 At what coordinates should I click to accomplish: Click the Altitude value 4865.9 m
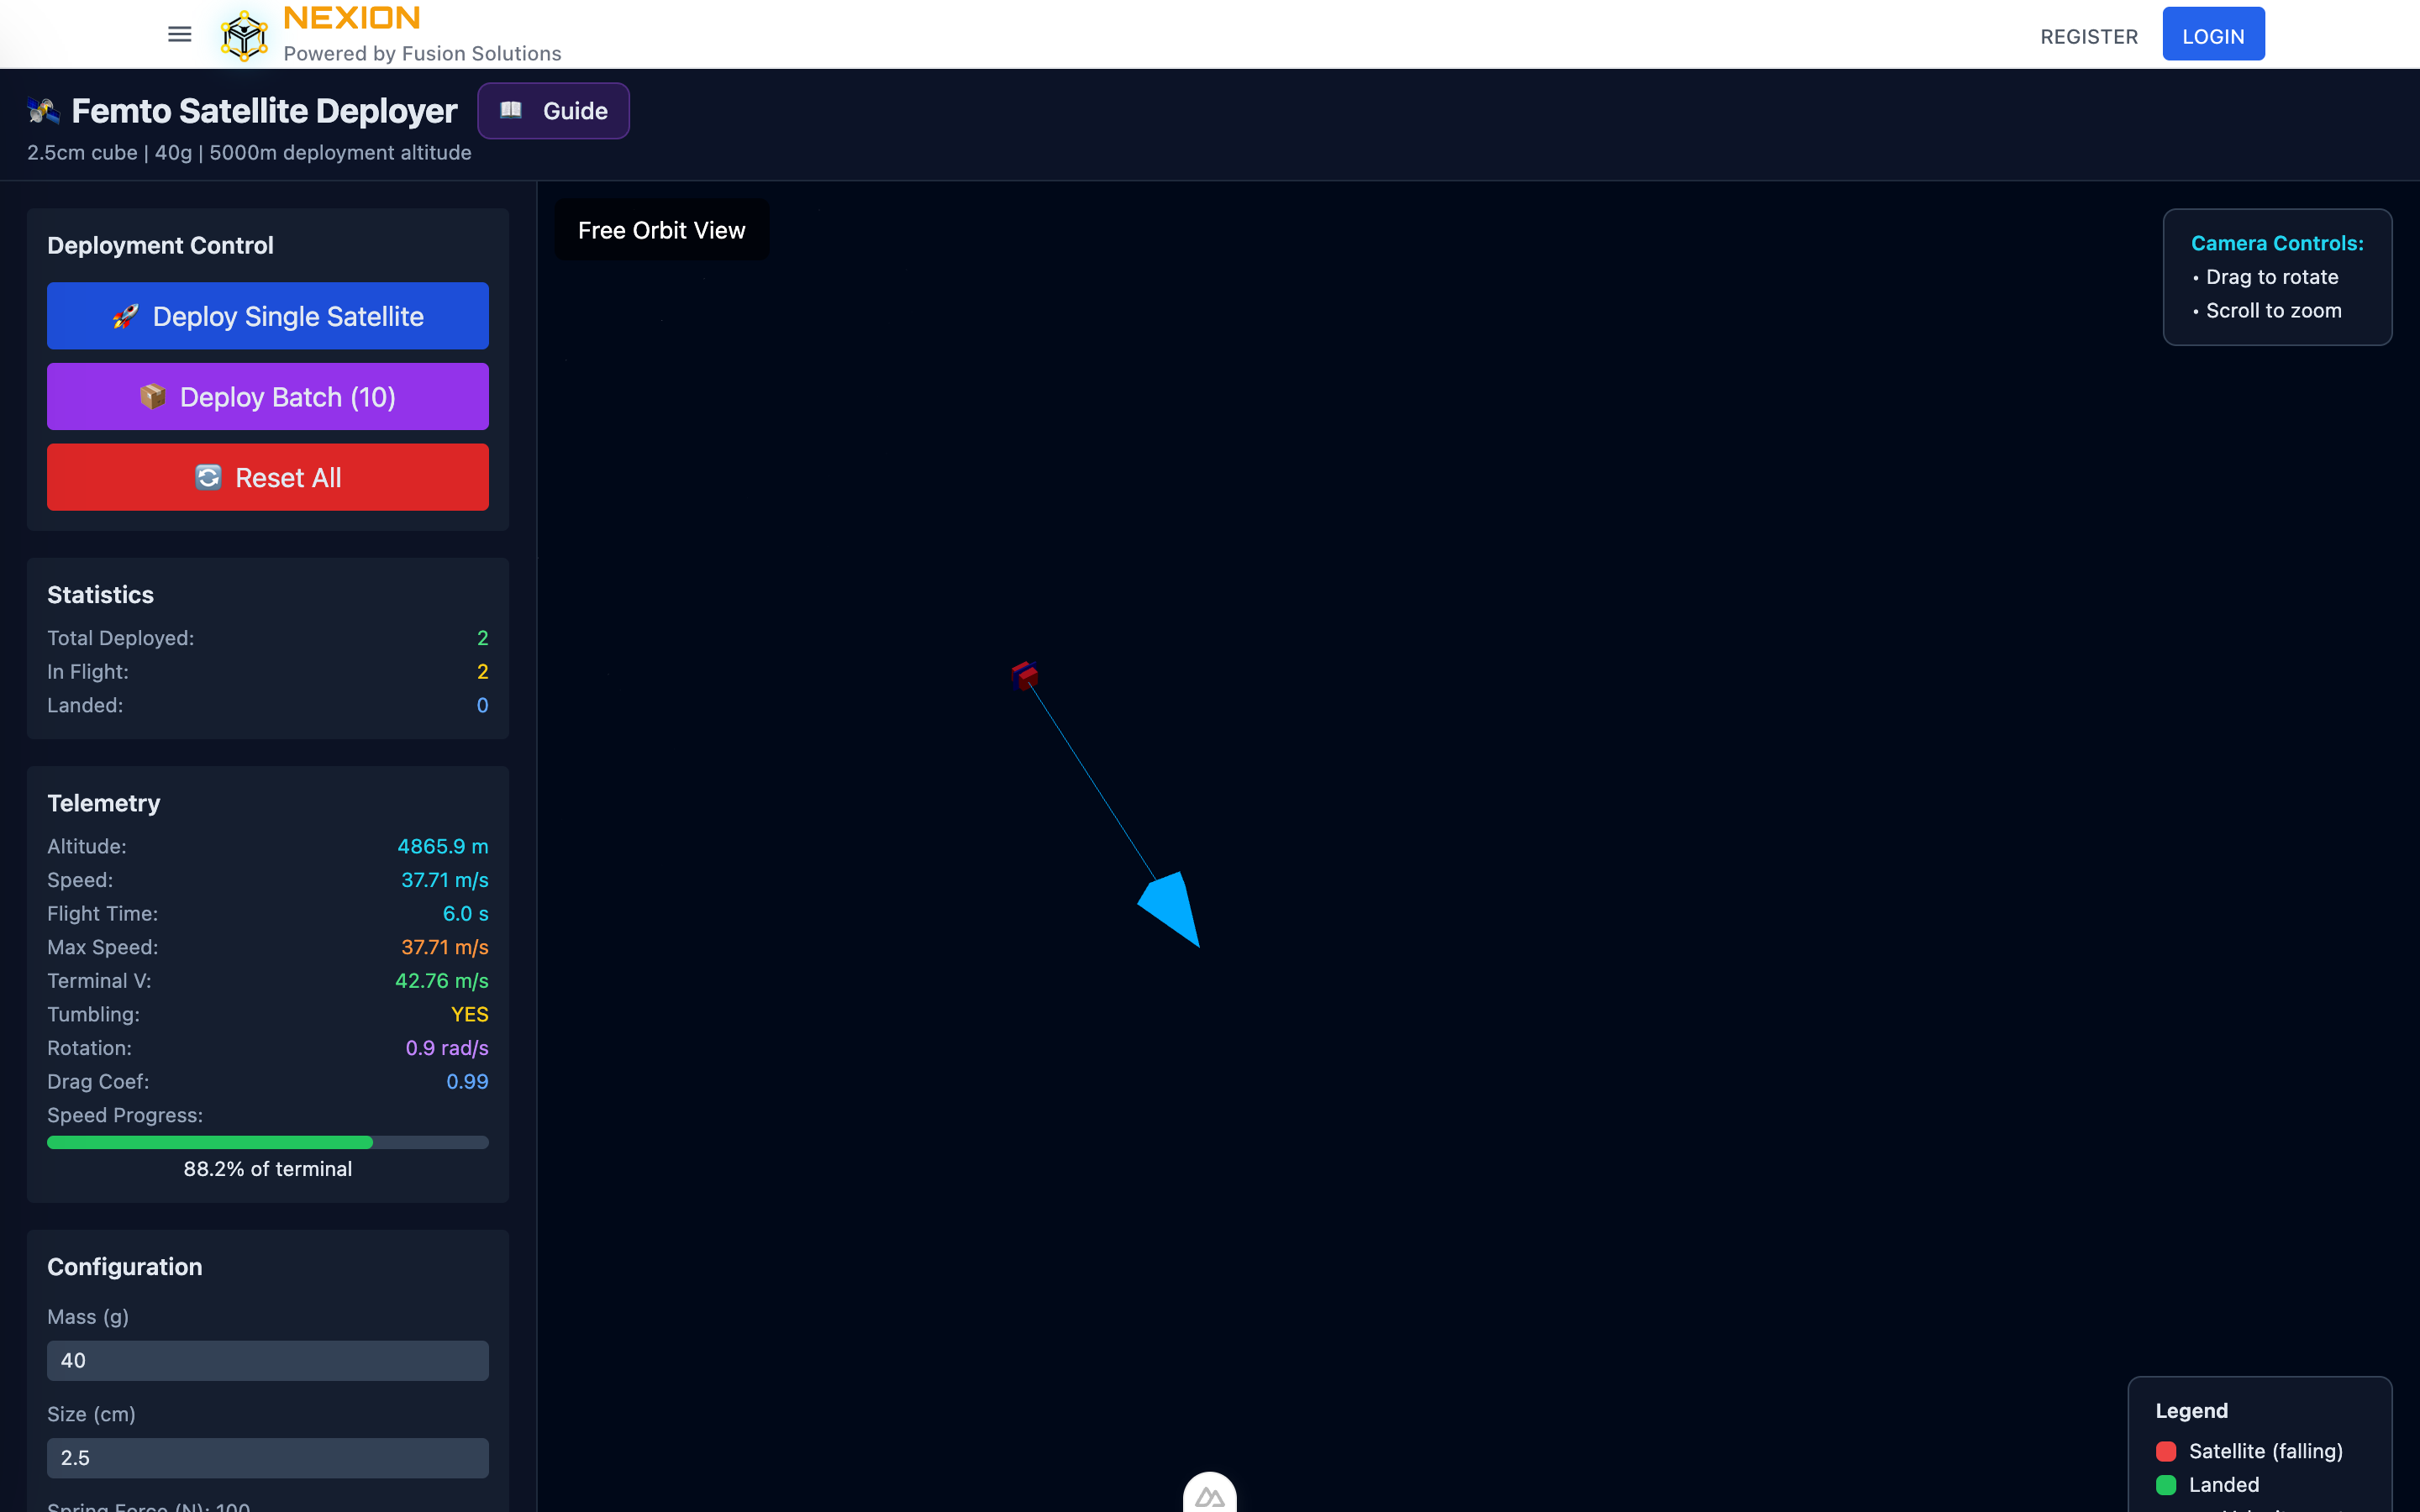tap(443, 846)
